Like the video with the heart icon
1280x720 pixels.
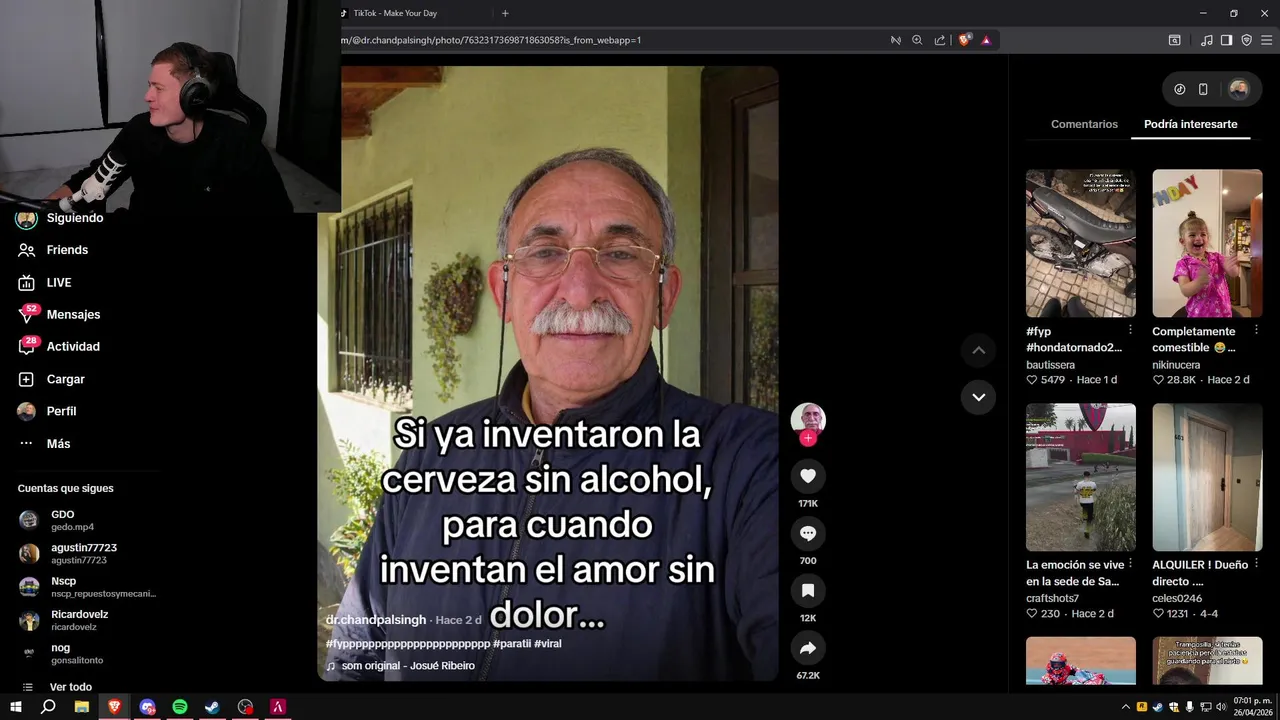[808, 476]
